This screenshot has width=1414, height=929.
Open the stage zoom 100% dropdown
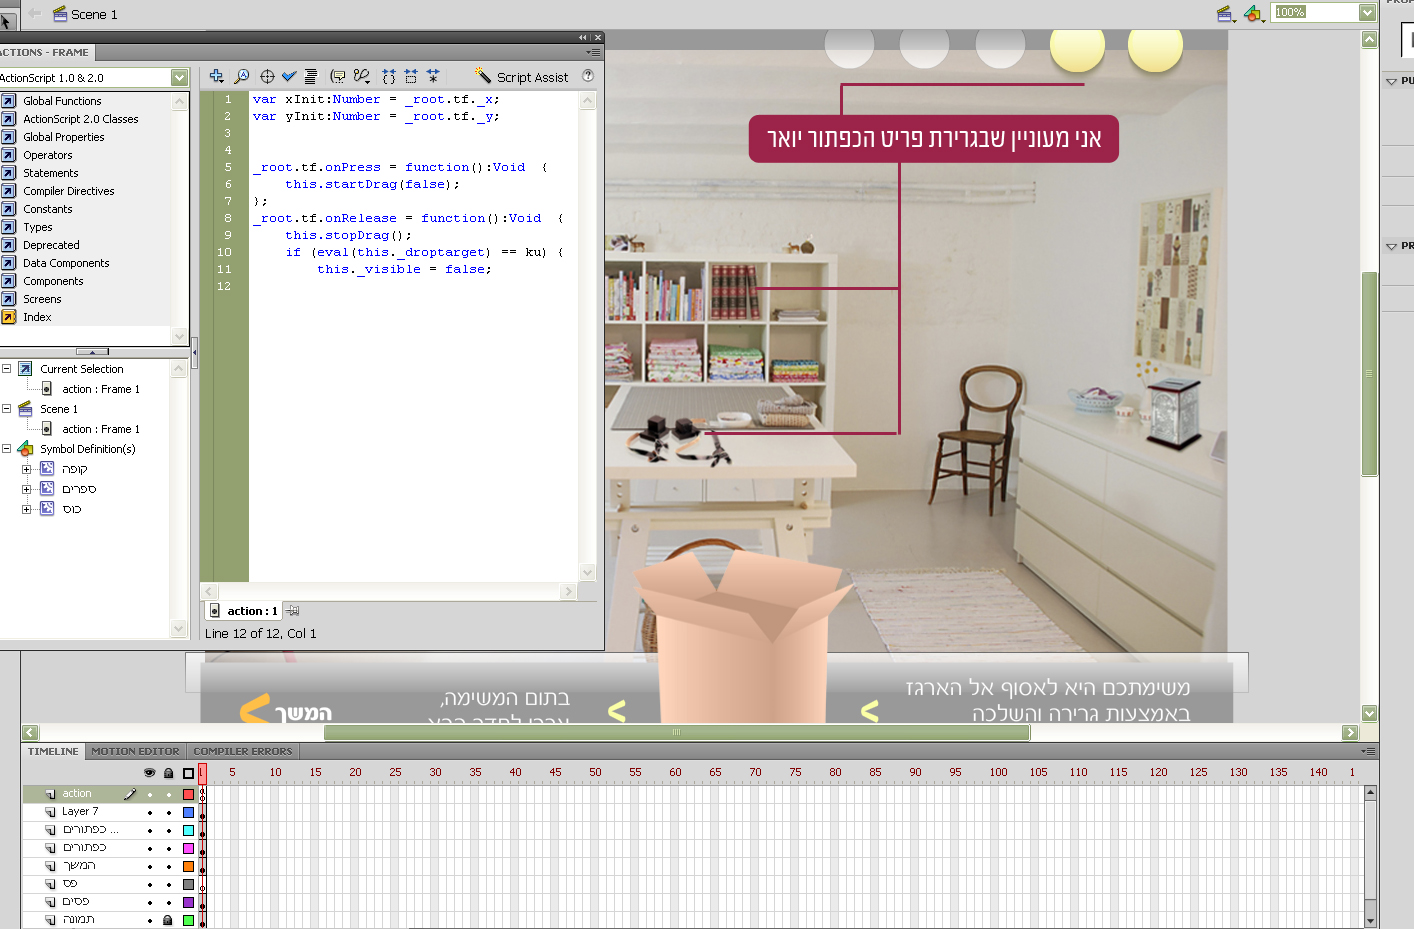(1367, 12)
